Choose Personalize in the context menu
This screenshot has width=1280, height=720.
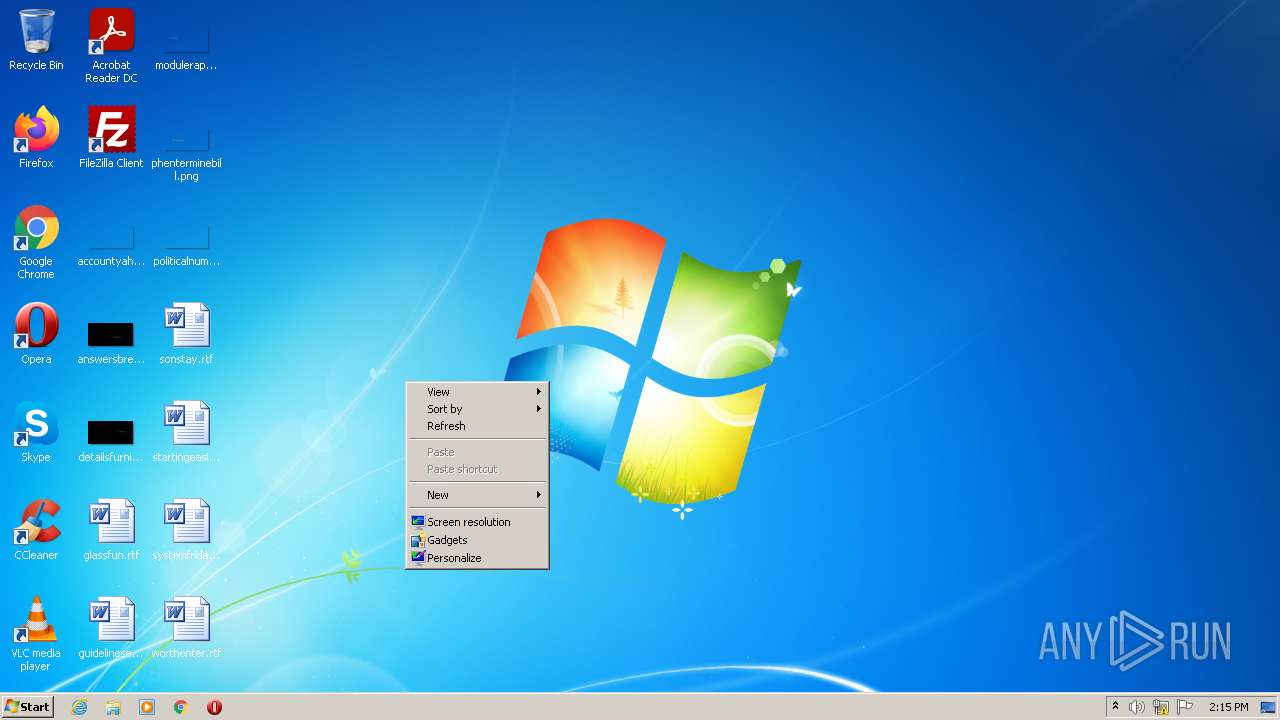pyautogui.click(x=477, y=558)
